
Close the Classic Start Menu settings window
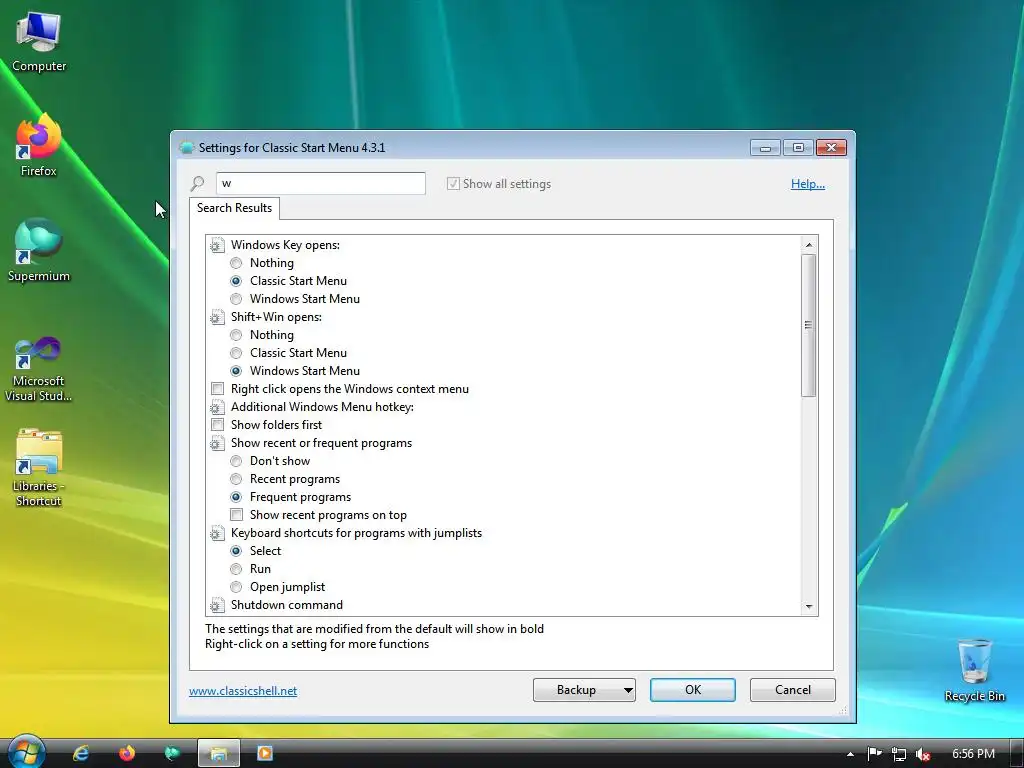831,148
